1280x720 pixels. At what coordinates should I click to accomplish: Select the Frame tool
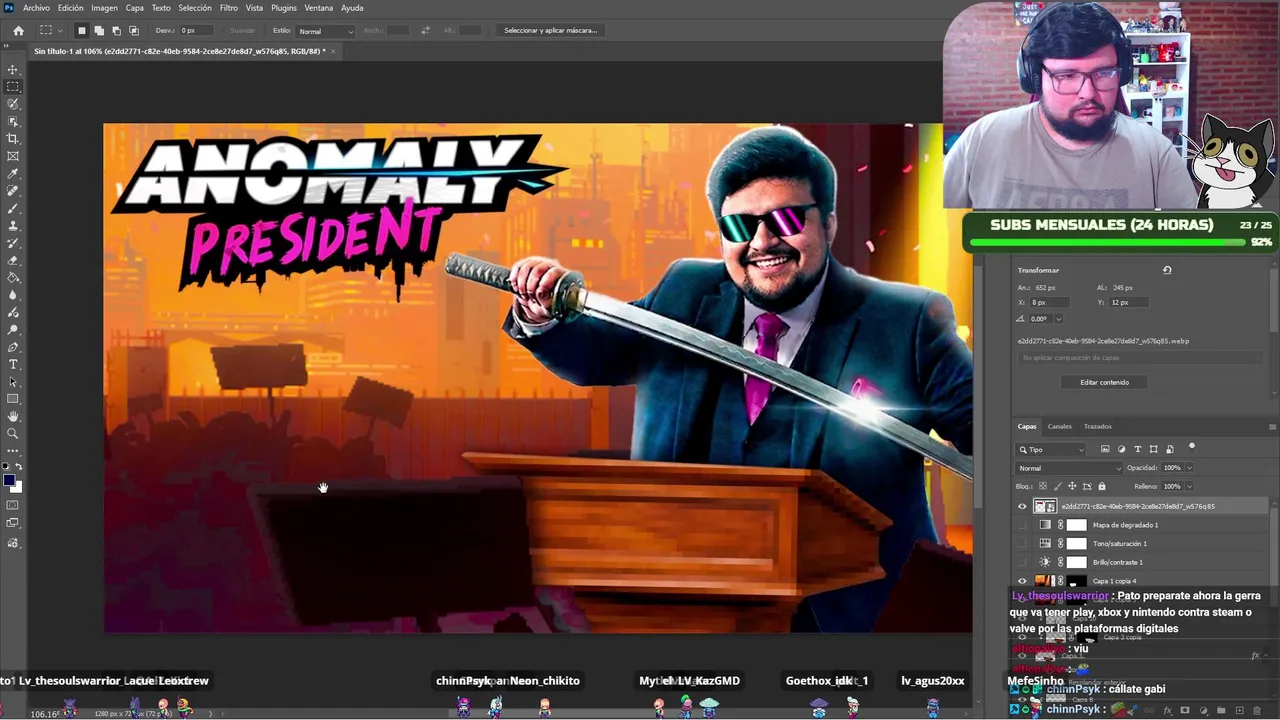[x=13, y=156]
